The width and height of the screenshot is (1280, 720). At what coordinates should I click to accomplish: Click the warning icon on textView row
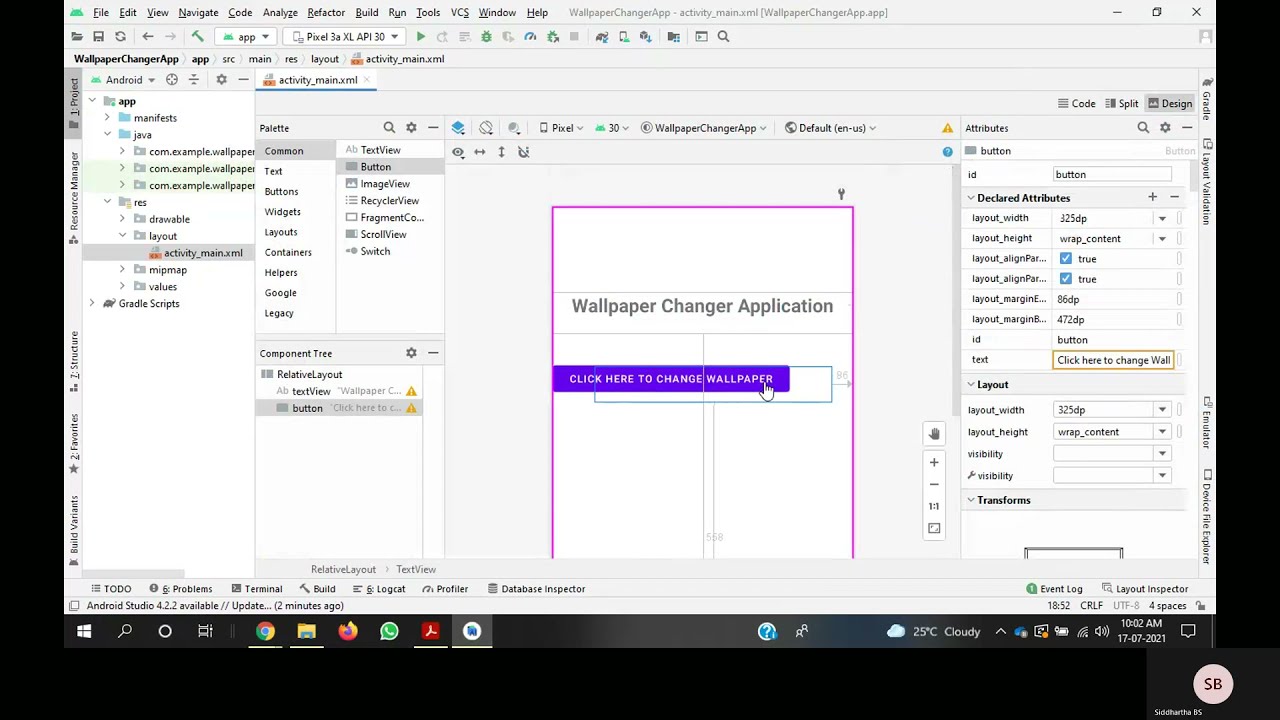(x=411, y=391)
